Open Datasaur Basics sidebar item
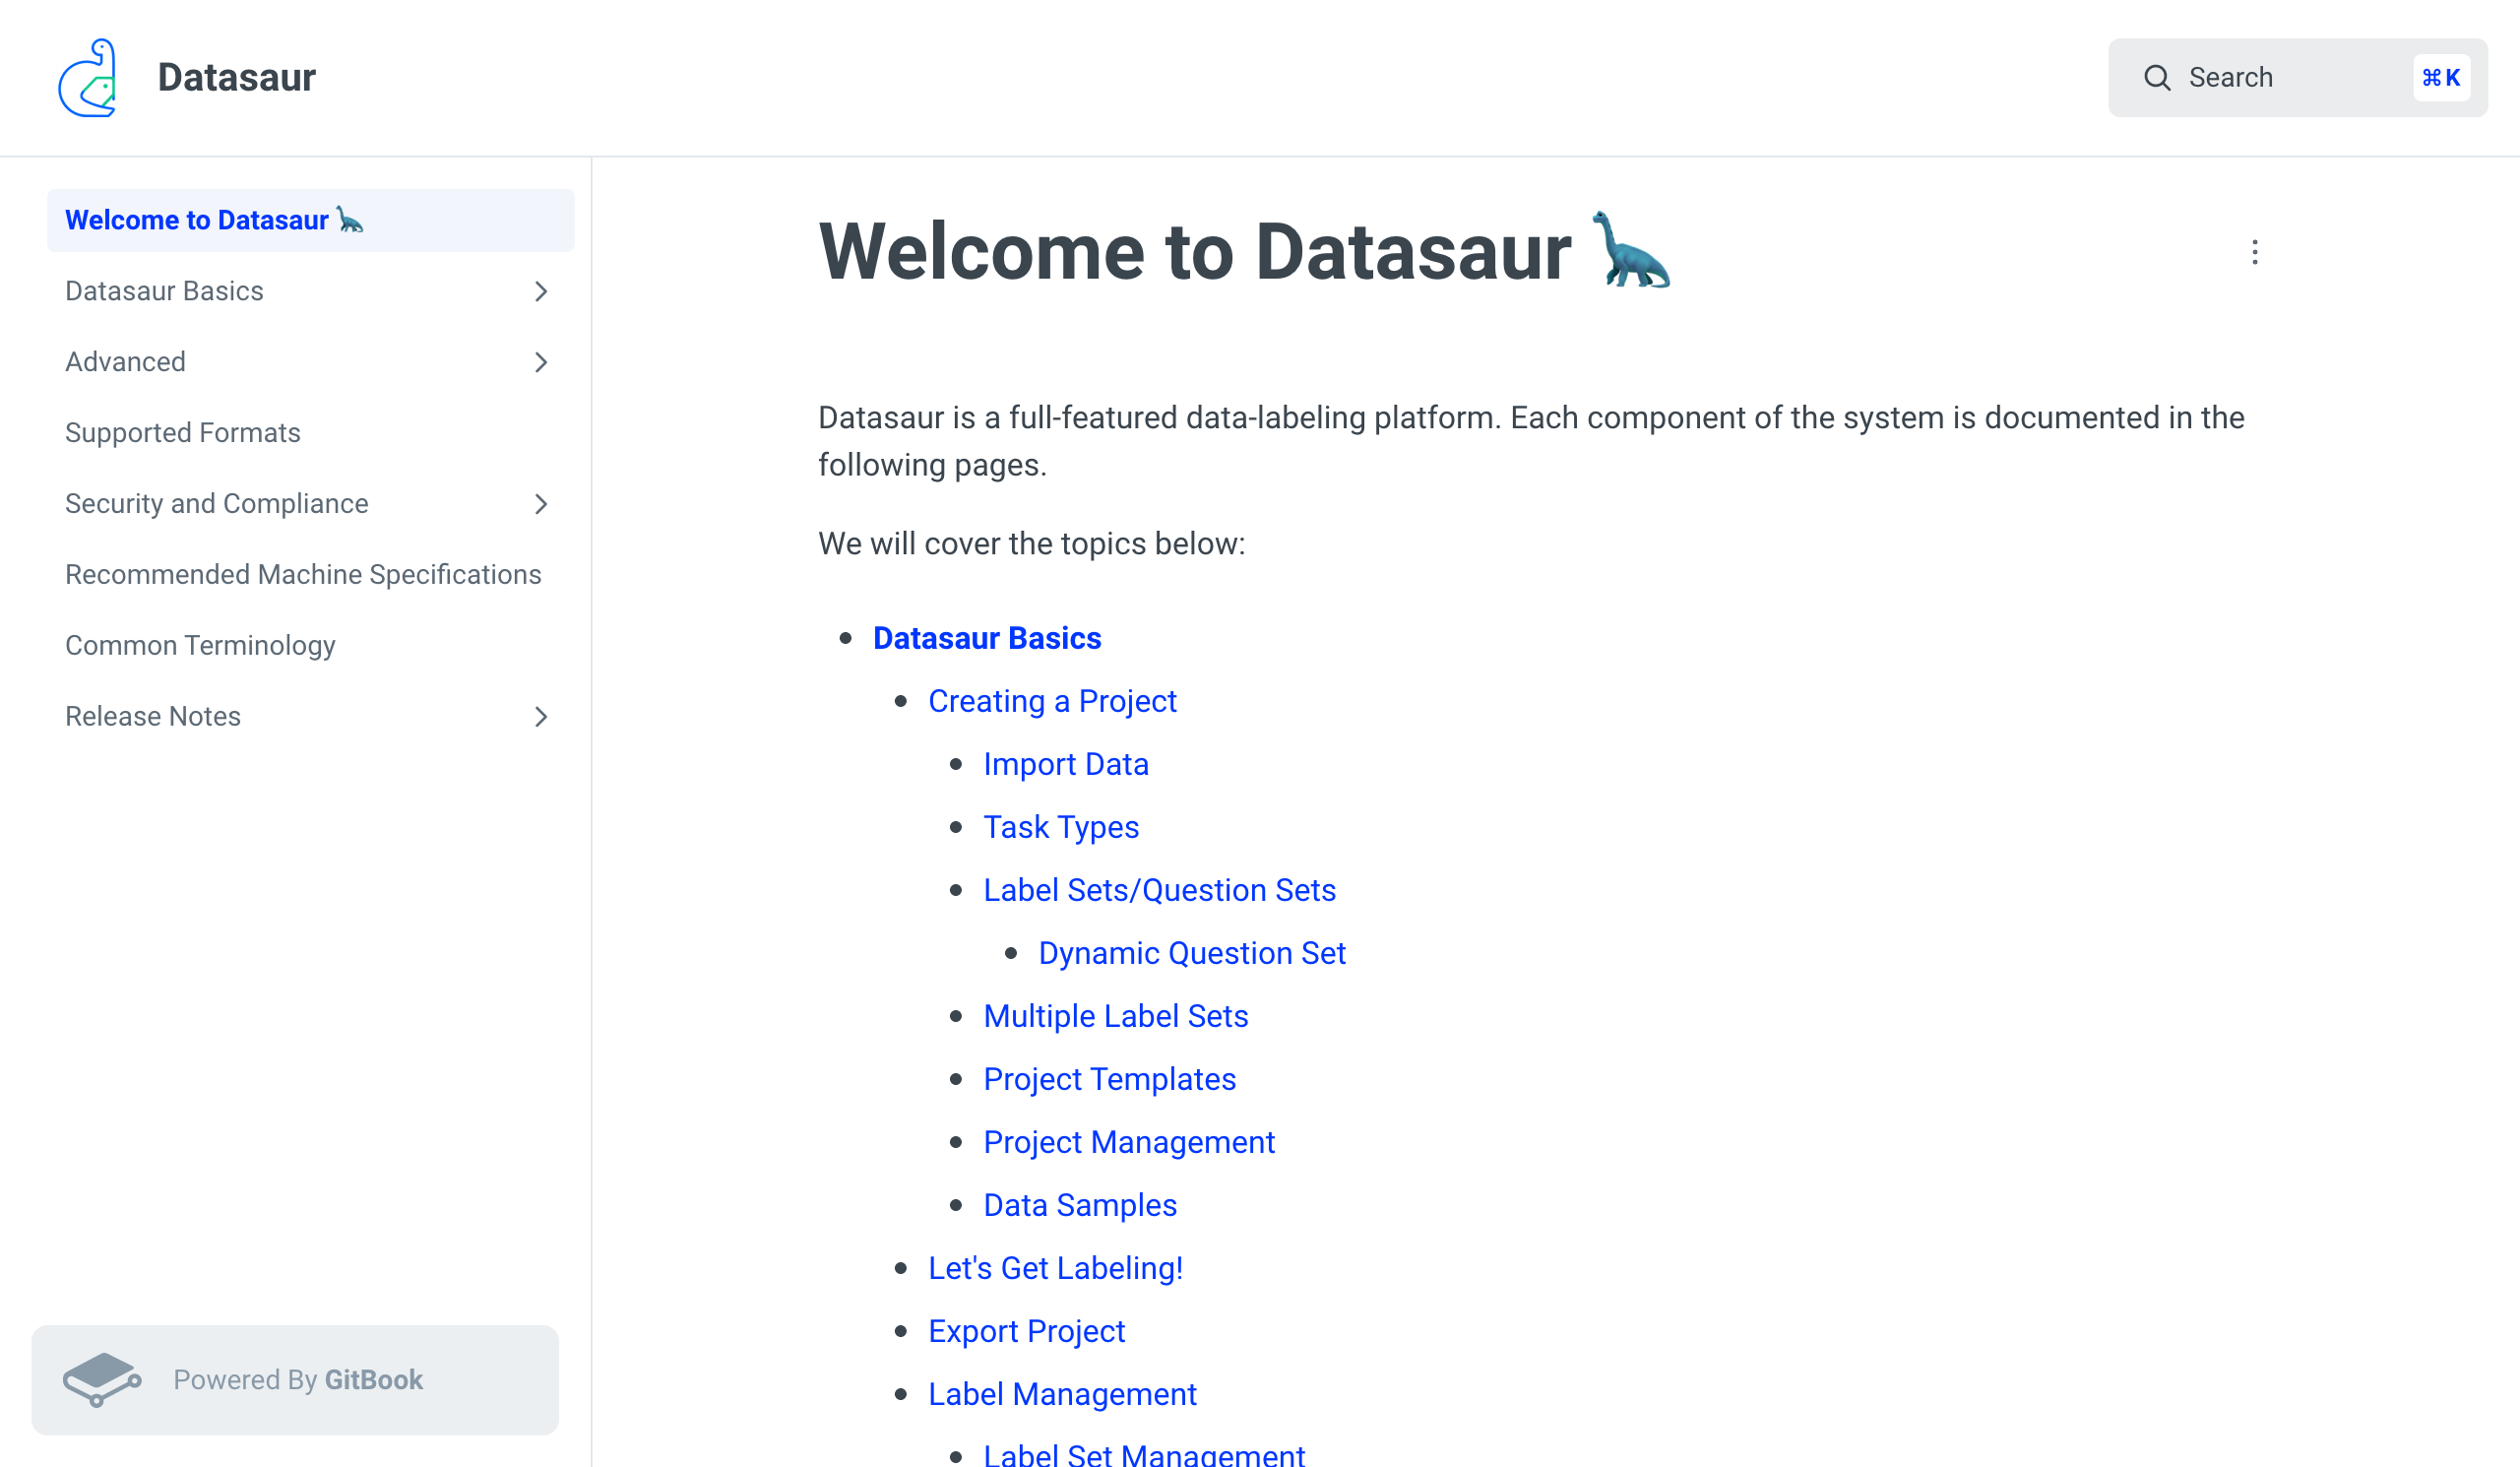2520x1467 pixels. coord(311,291)
